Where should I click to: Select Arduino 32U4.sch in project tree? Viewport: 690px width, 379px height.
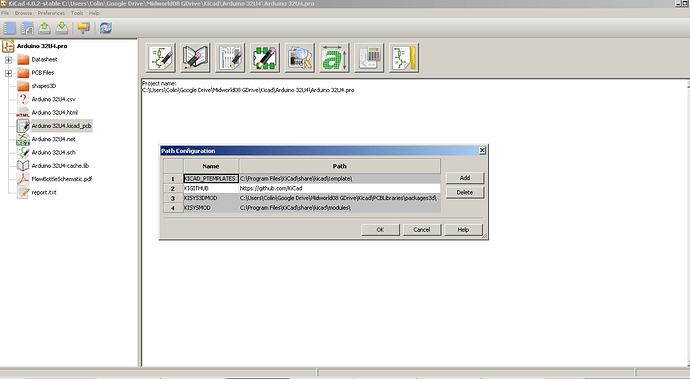(x=54, y=152)
